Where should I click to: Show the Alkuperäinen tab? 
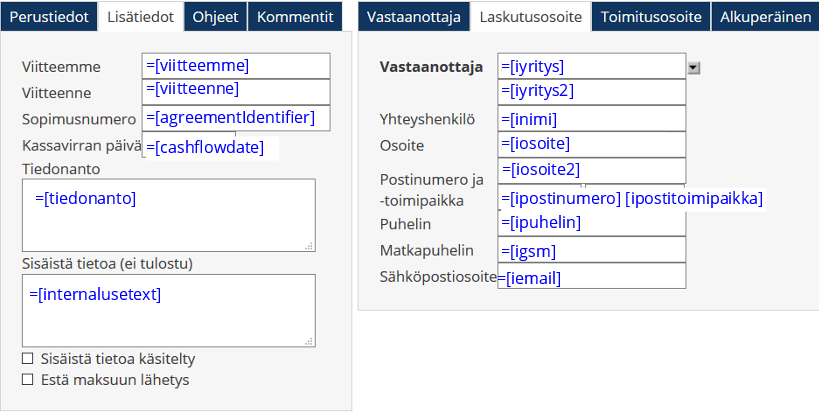pos(765,17)
